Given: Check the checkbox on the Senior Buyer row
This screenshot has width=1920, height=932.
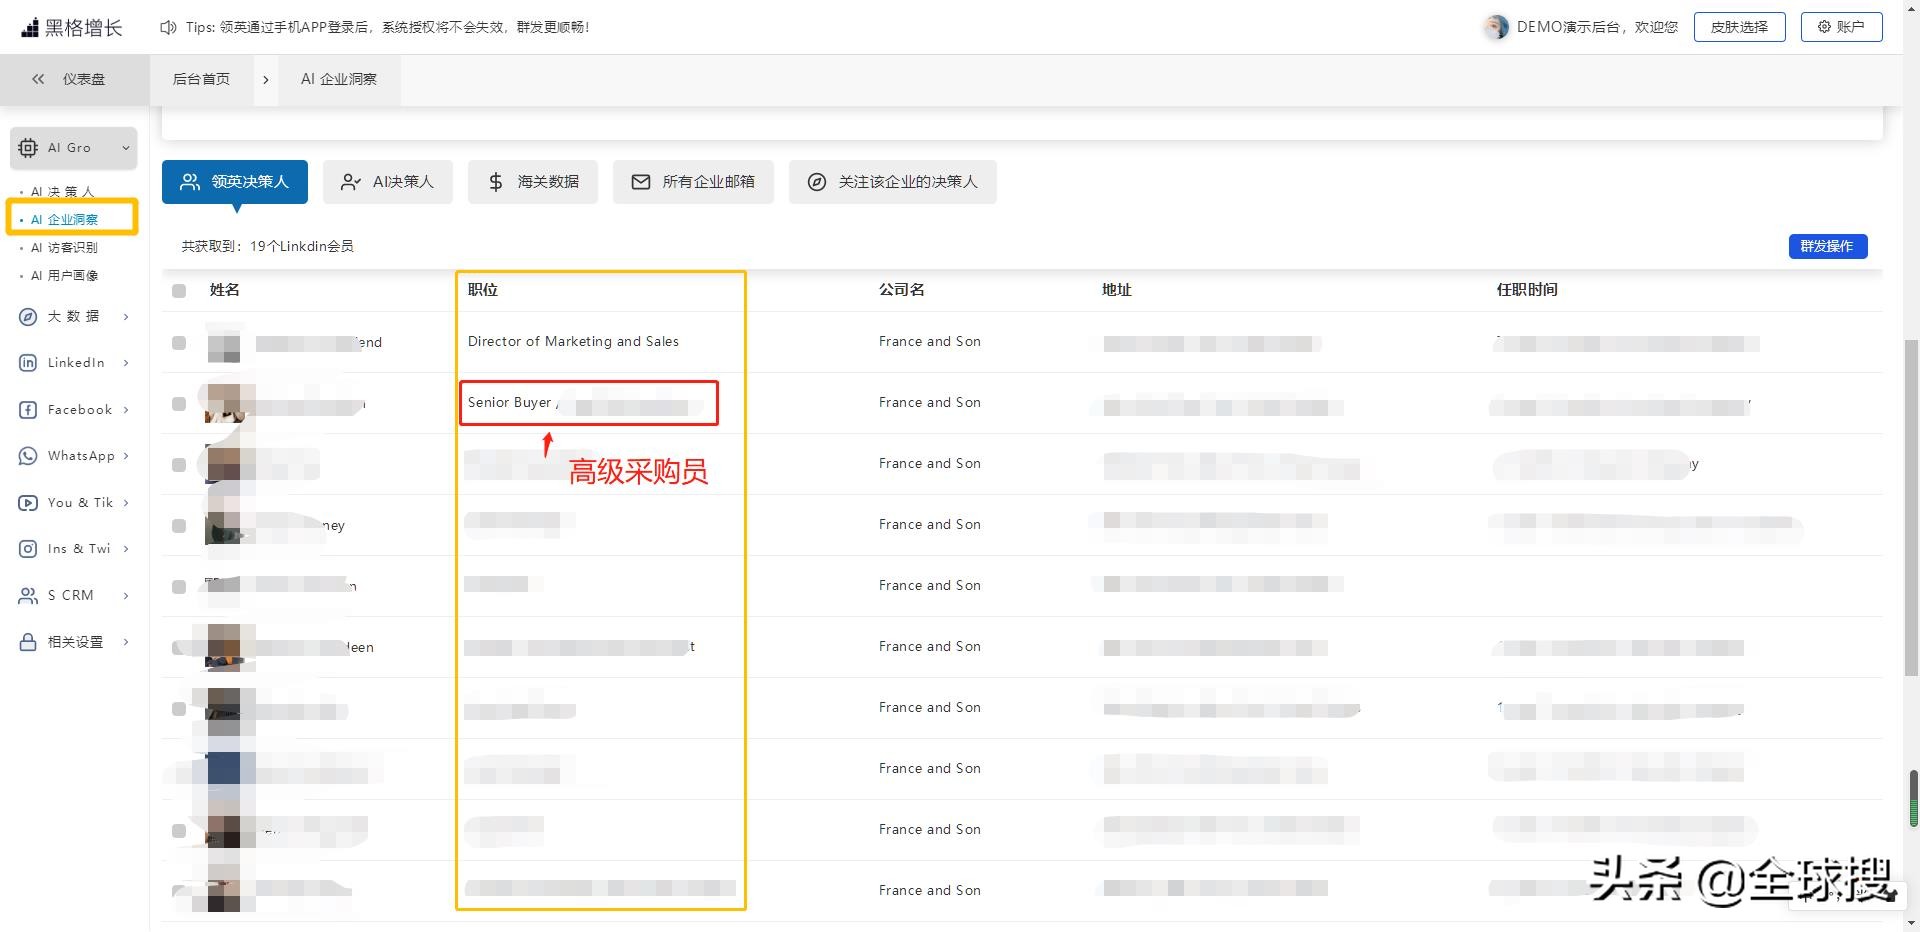Looking at the screenshot, I should [x=179, y=403].
